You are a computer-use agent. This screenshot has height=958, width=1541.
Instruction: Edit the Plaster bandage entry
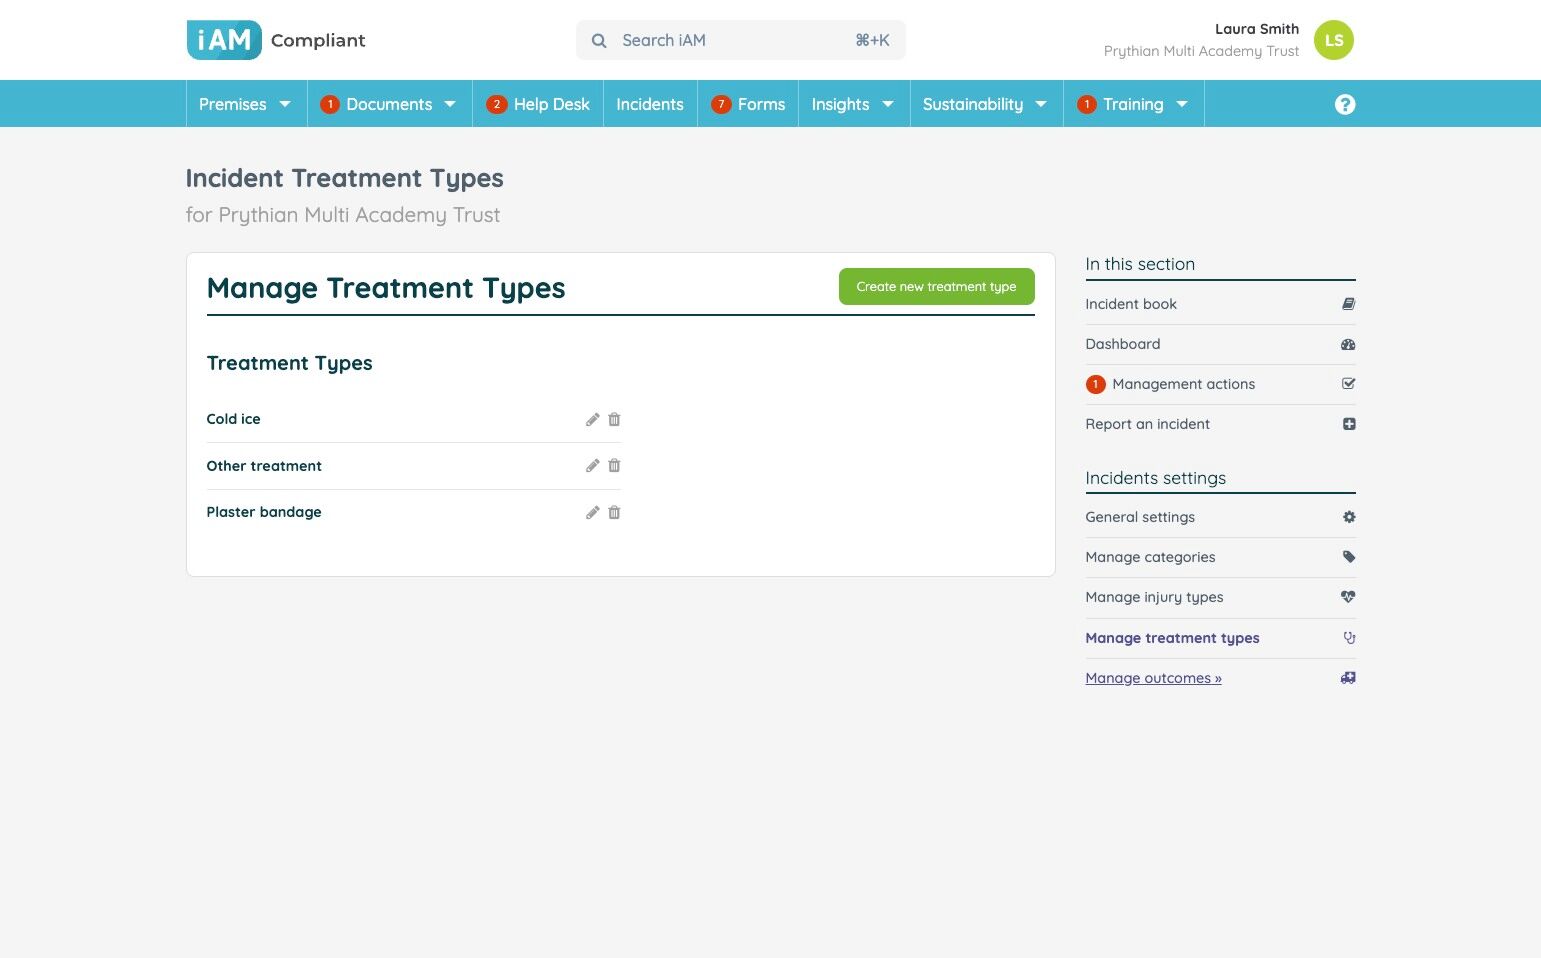point(592,513)
